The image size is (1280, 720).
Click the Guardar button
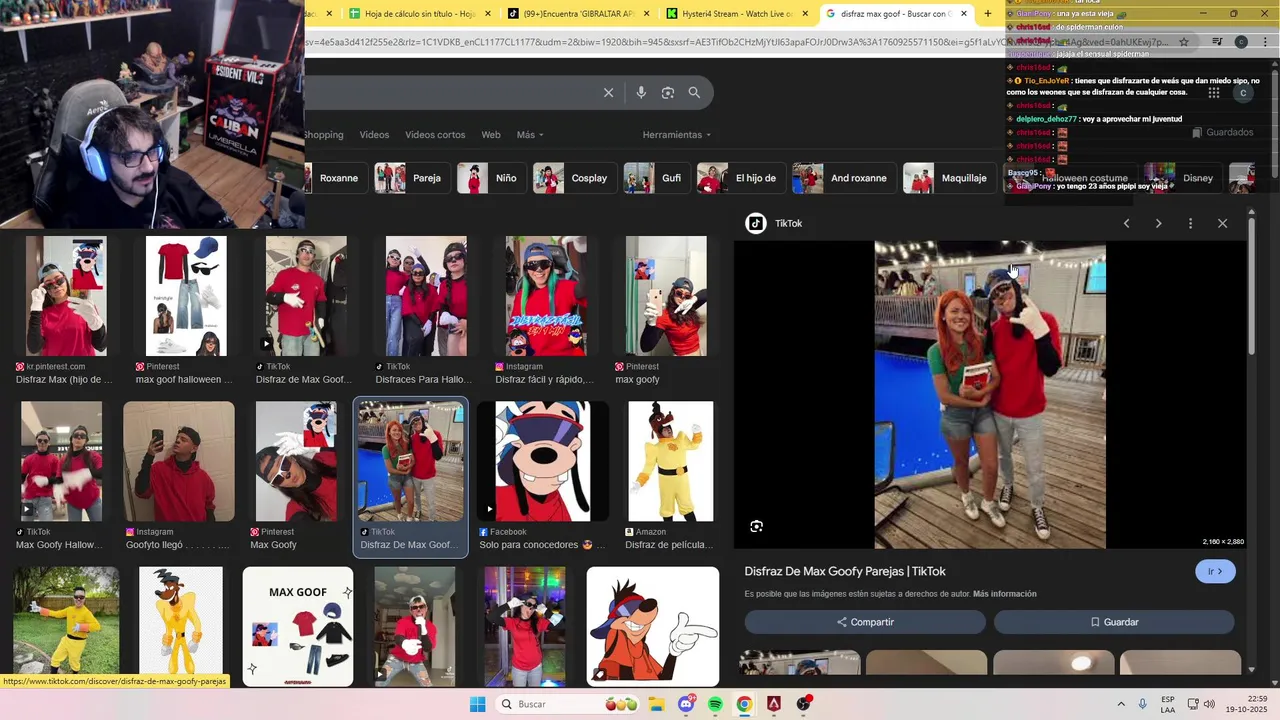click(x=1114, y=622)
